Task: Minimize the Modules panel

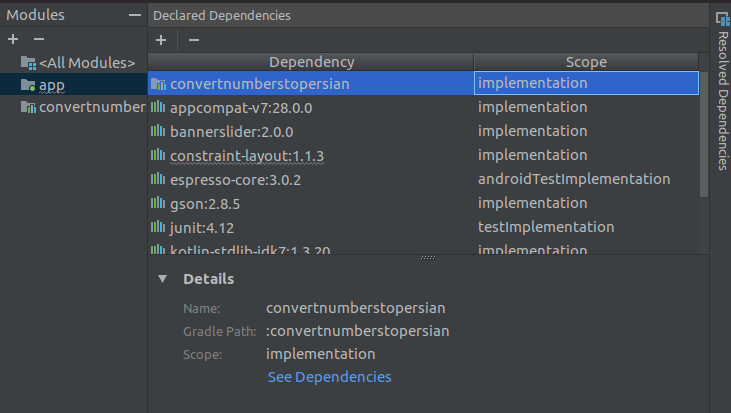Action: [135, 15]
